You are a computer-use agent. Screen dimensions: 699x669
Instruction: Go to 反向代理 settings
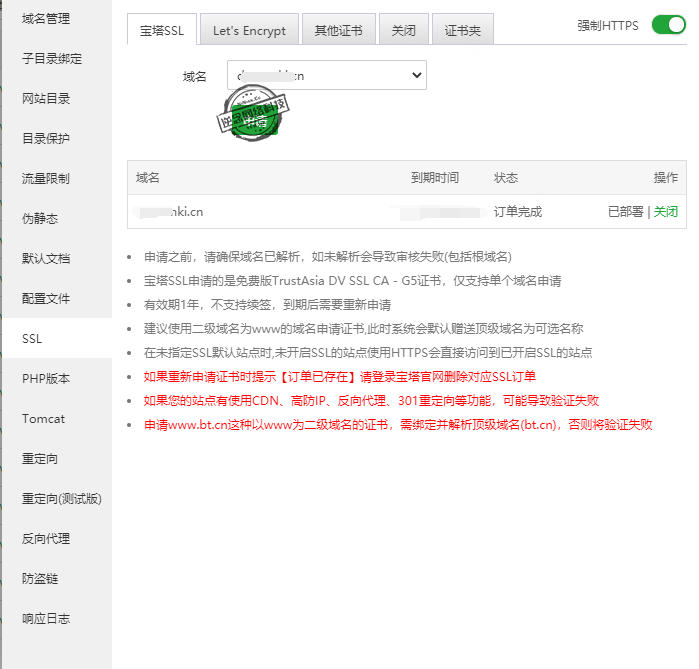coord(46,538)
